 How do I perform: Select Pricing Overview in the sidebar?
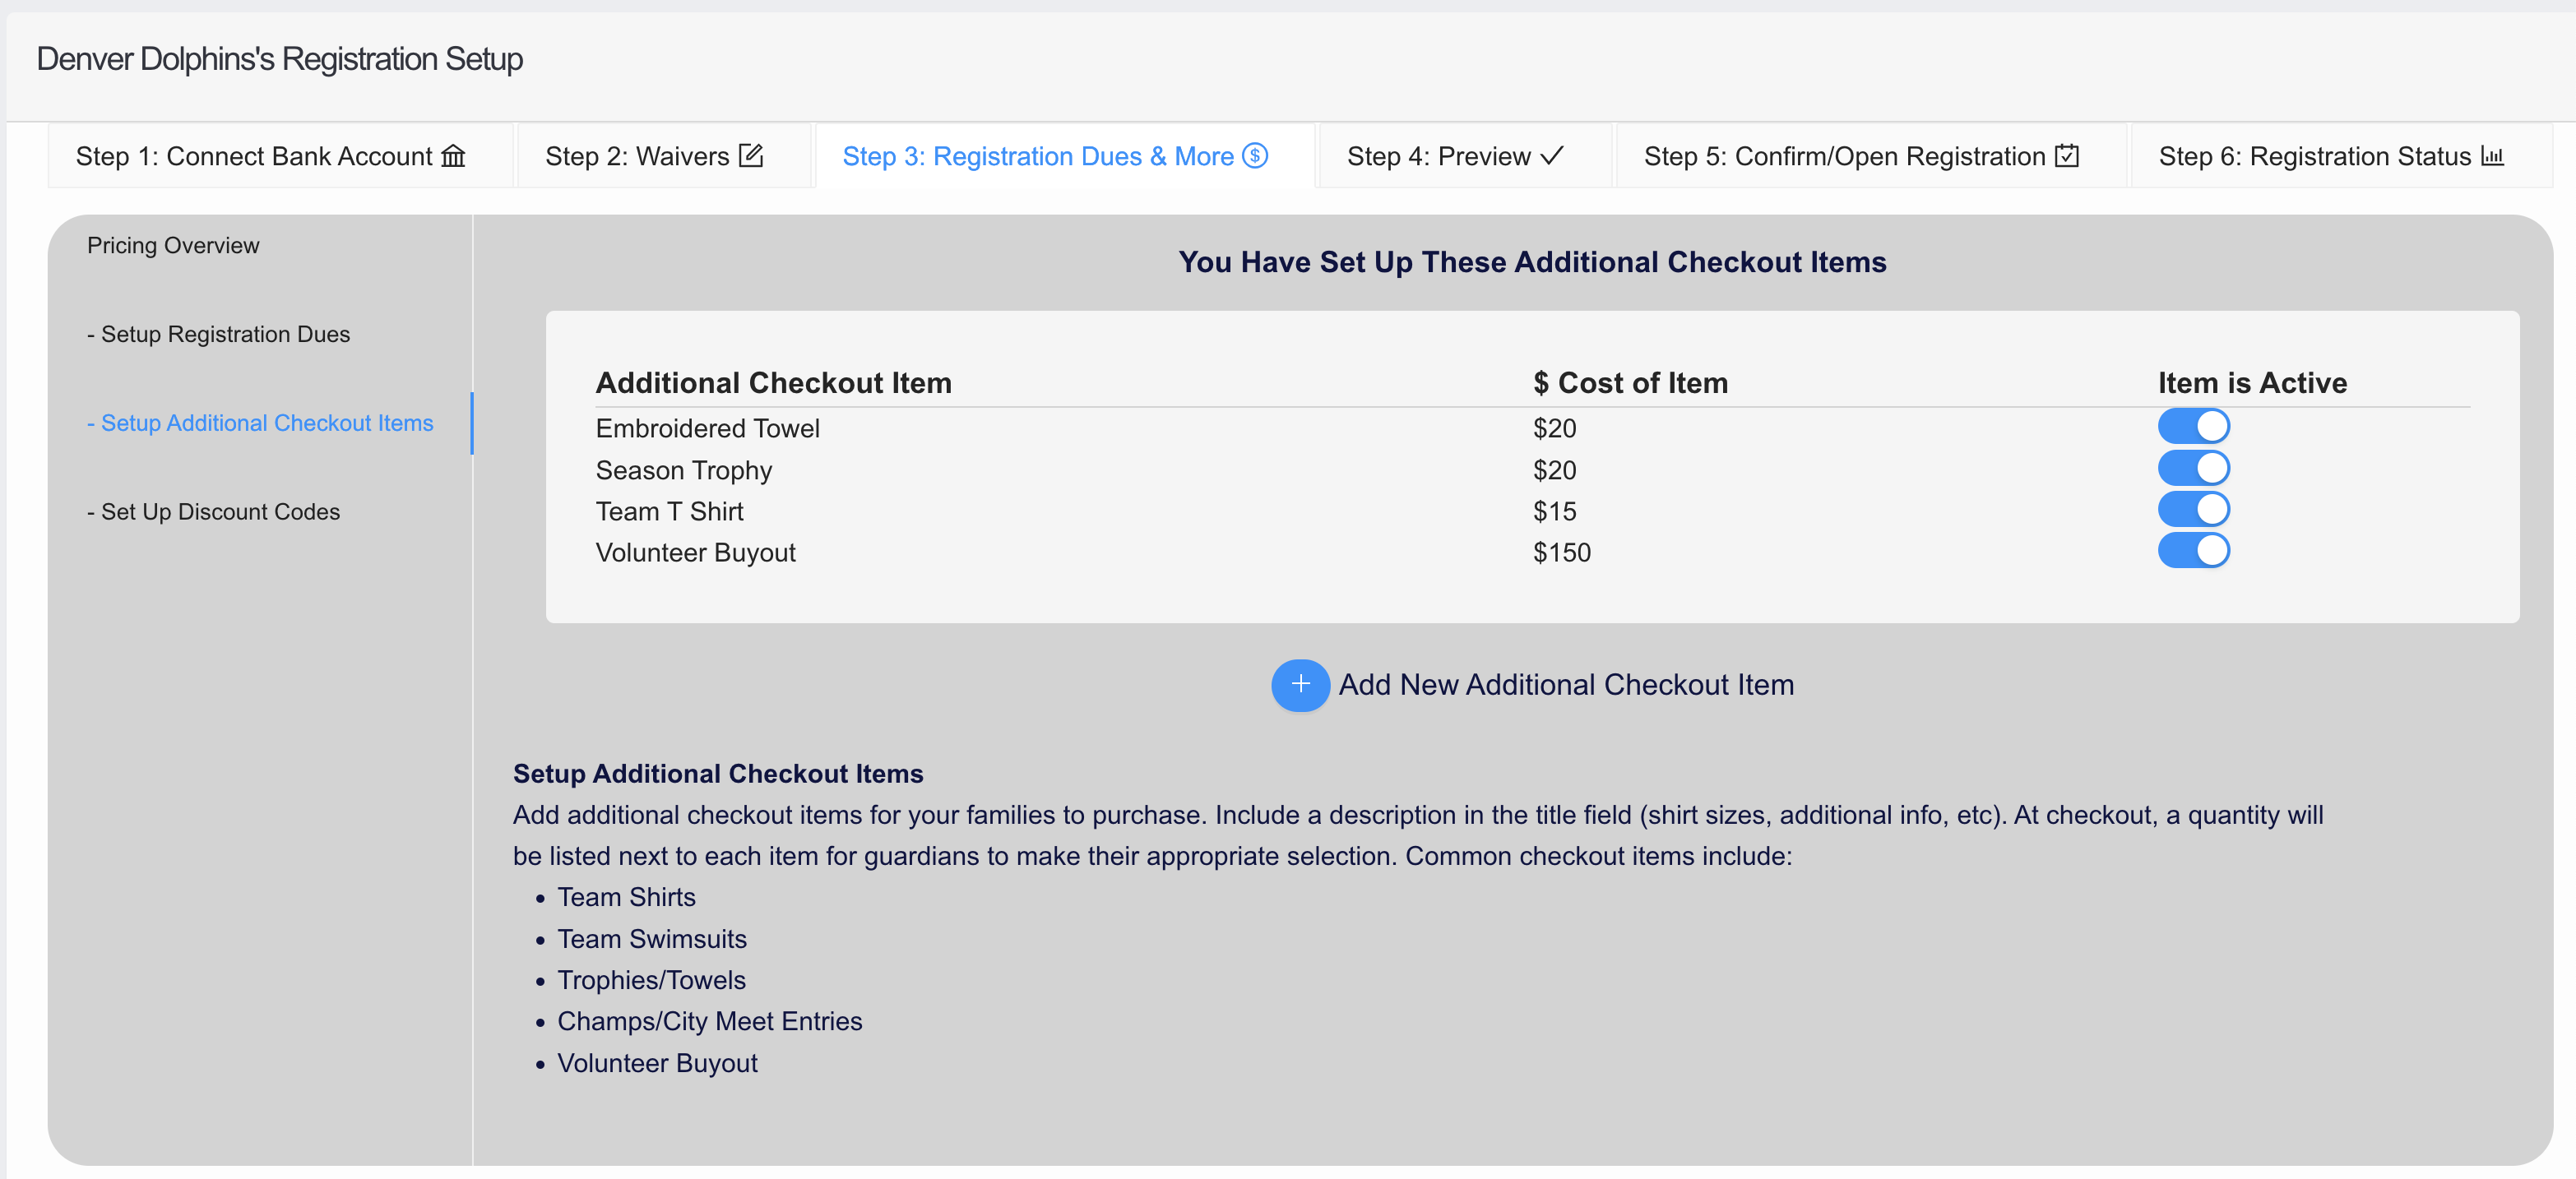173,246
